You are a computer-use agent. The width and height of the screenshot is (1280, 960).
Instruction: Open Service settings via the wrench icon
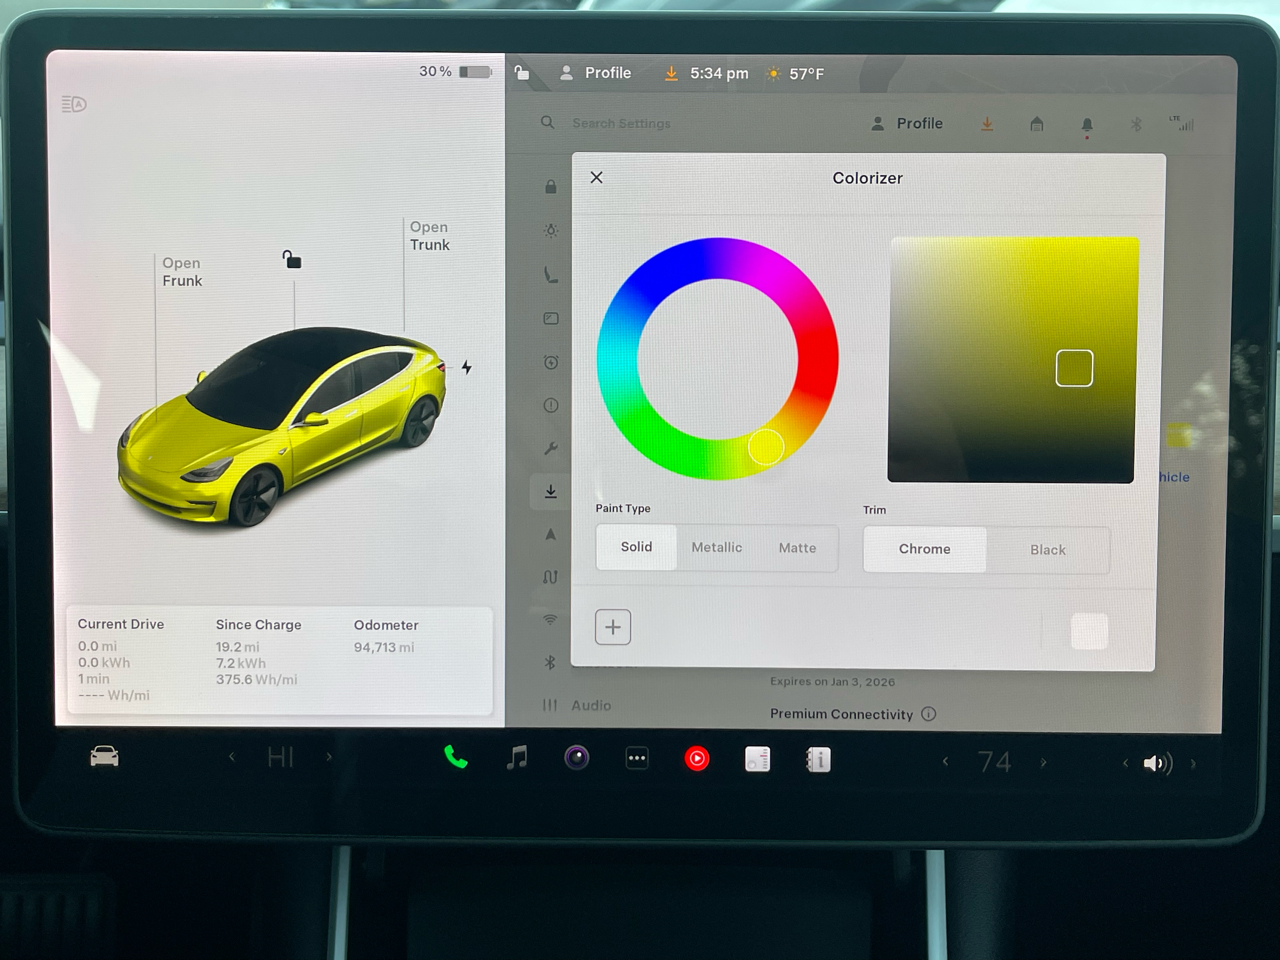tap(550, 448)
